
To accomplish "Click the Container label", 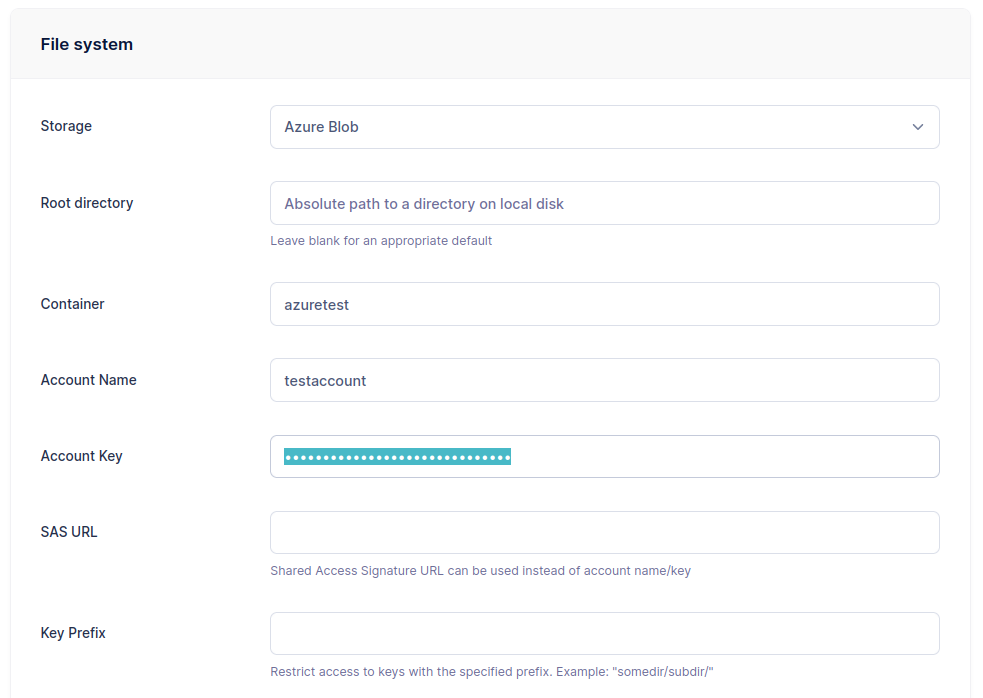I will 72,304.
